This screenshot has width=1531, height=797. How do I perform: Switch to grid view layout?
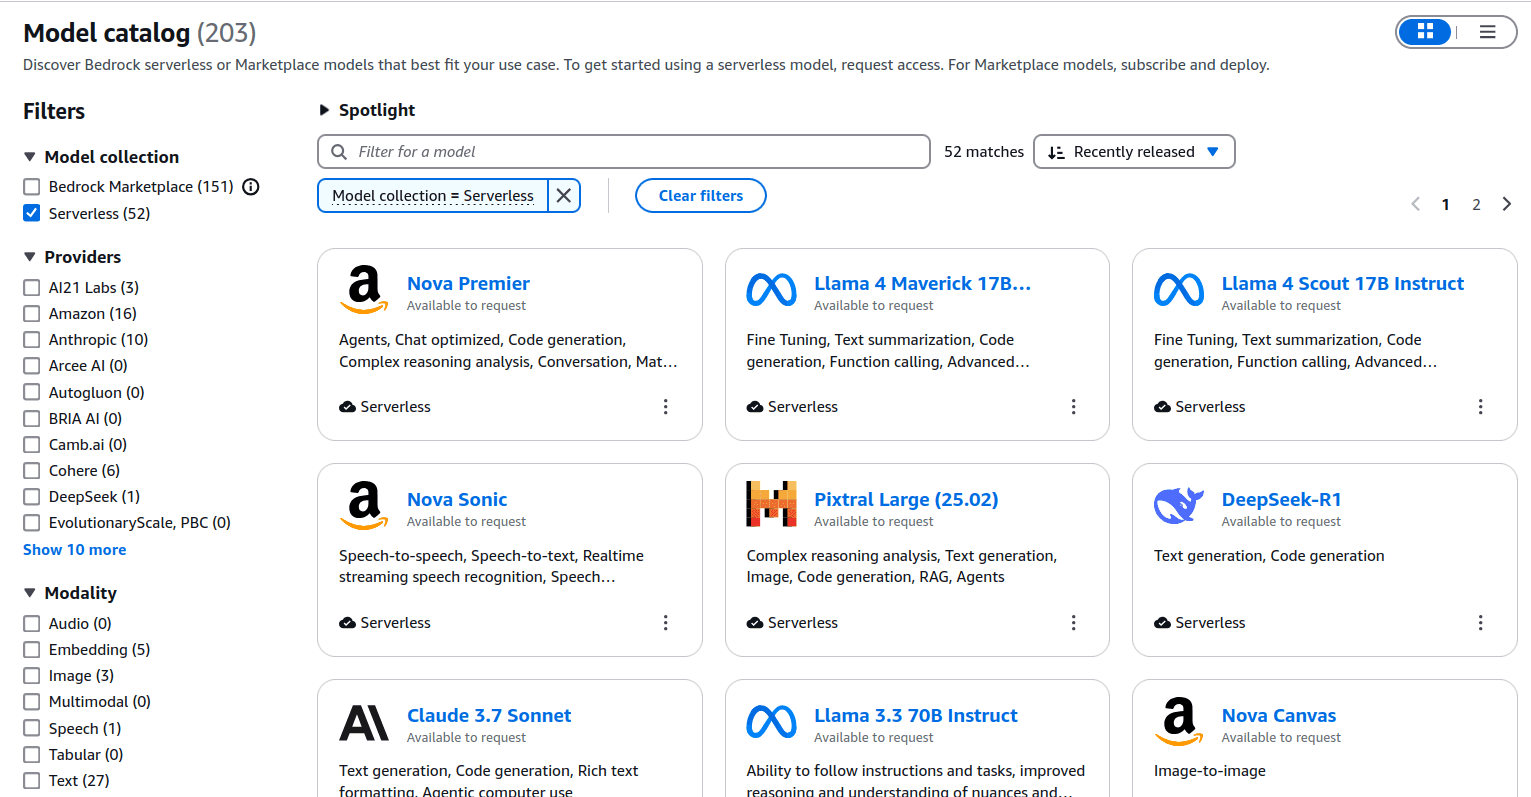tap(1425, 32)
